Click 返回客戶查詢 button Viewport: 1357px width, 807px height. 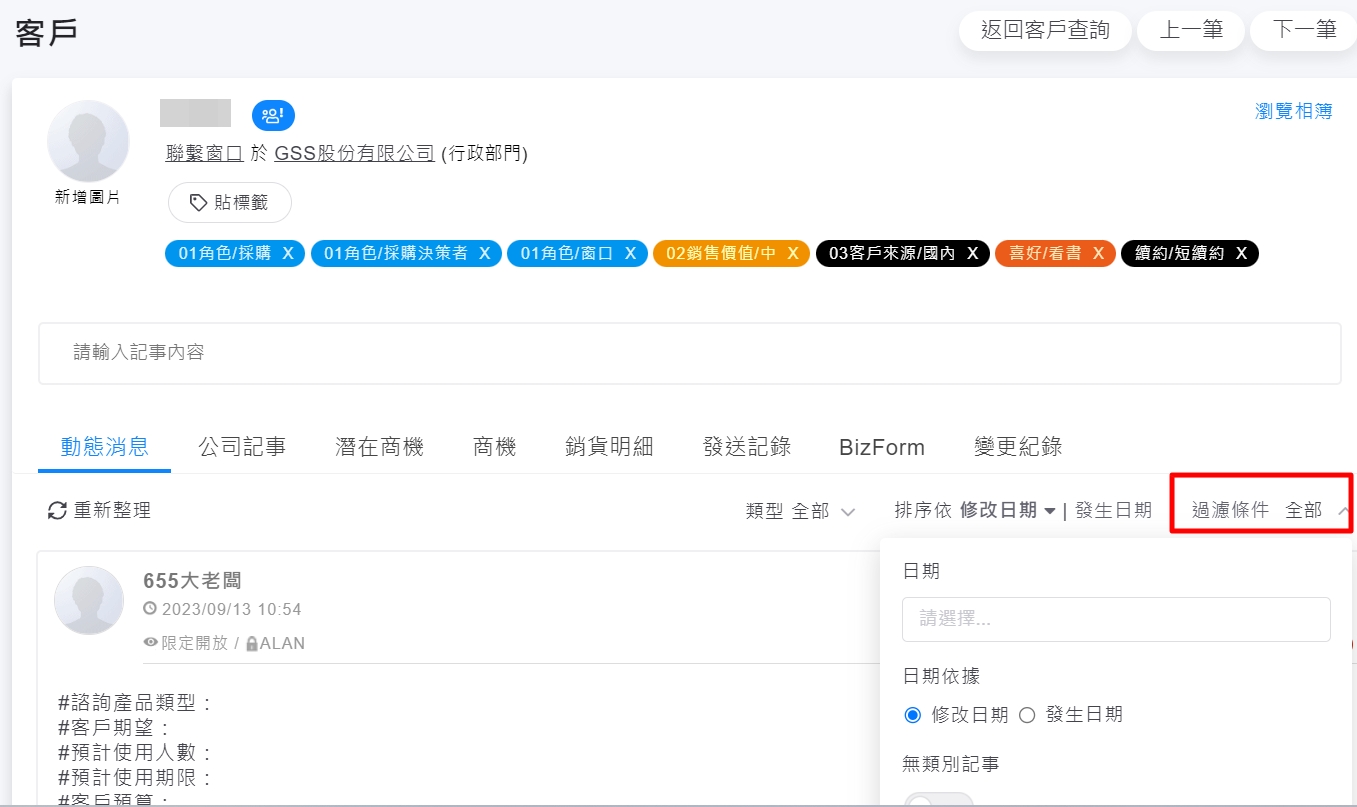1045,30
